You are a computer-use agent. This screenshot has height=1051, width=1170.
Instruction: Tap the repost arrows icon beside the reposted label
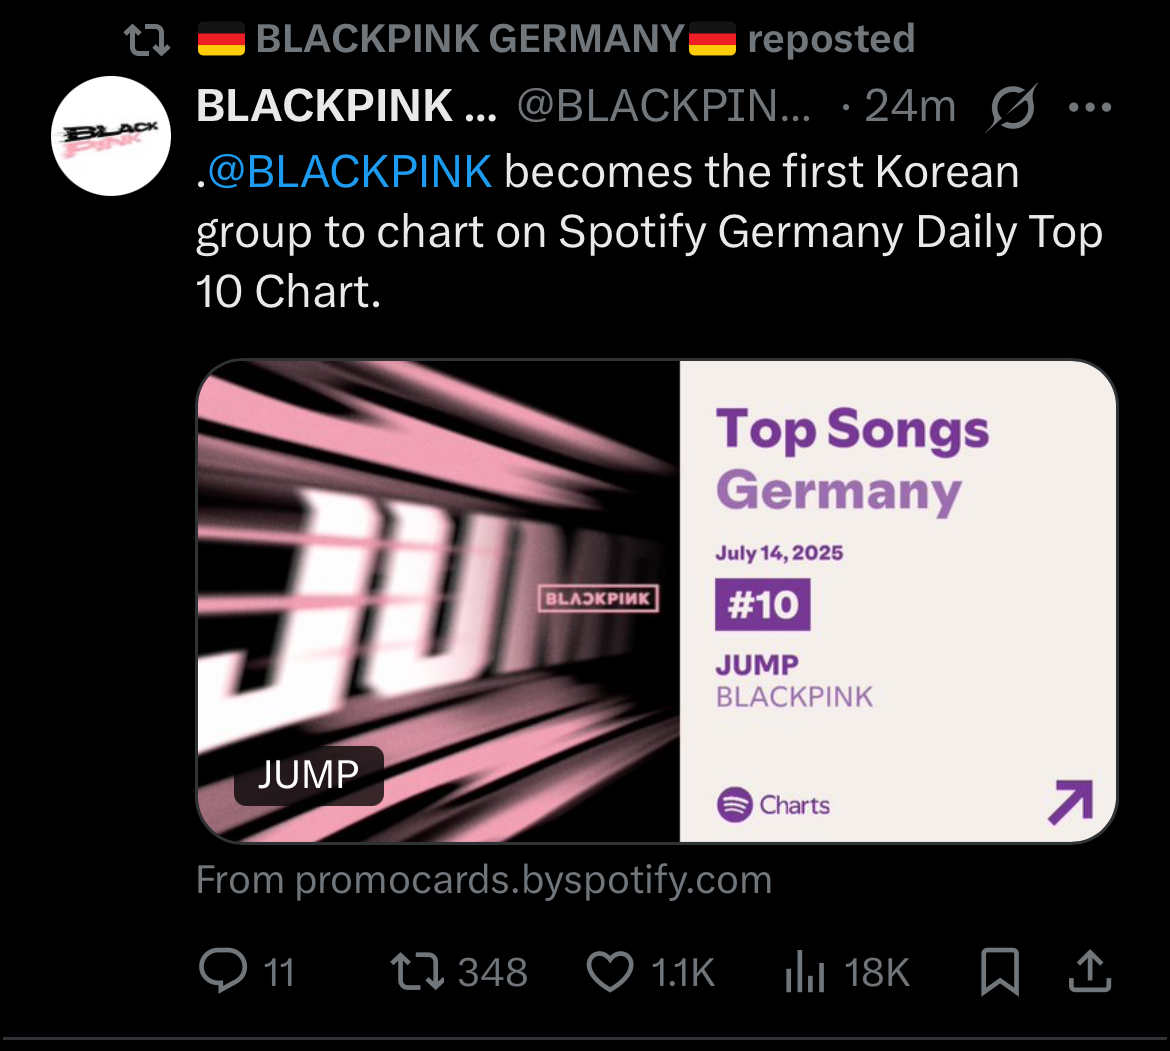click(147, 40)
